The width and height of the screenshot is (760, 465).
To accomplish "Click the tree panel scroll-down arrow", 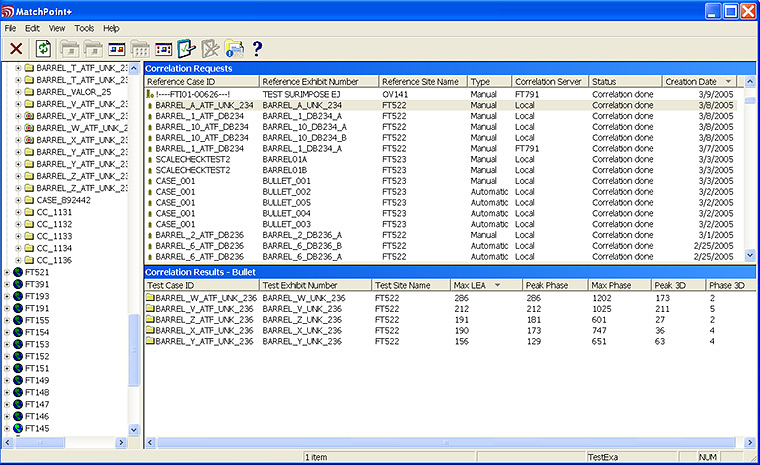I will (x=134, y=429).
